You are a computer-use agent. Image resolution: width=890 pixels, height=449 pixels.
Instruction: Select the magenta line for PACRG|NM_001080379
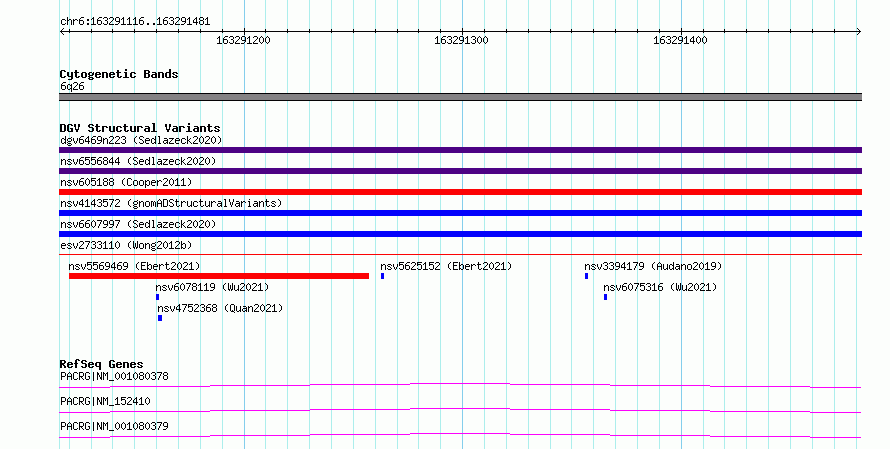coord(460,435)
